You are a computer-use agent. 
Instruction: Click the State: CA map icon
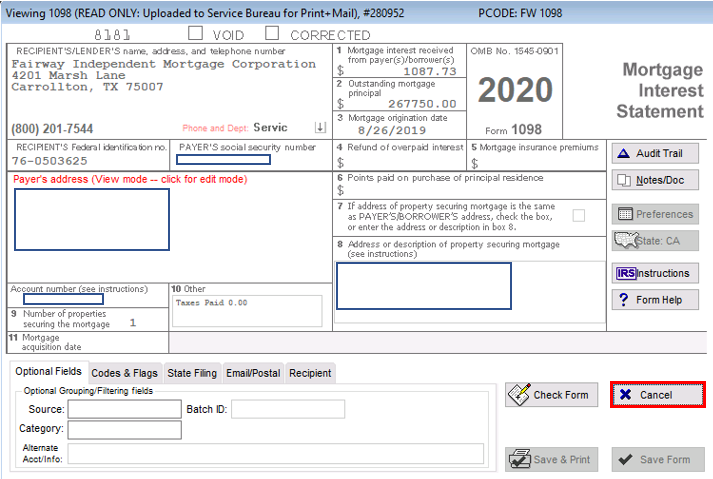tap(625, 240)
